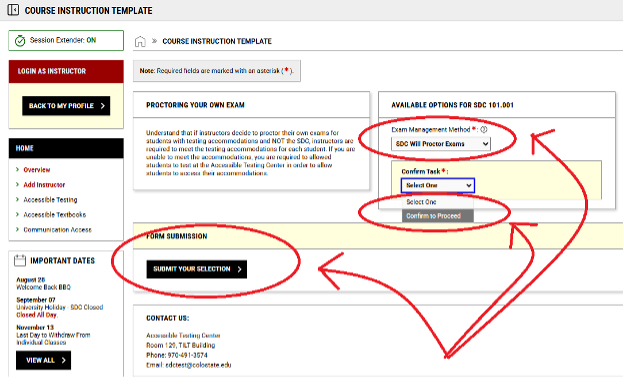The height and width of the screenshot is (388, 624).
Task: Click the email sdctest@colostate.edu
Action: [198, 365]
